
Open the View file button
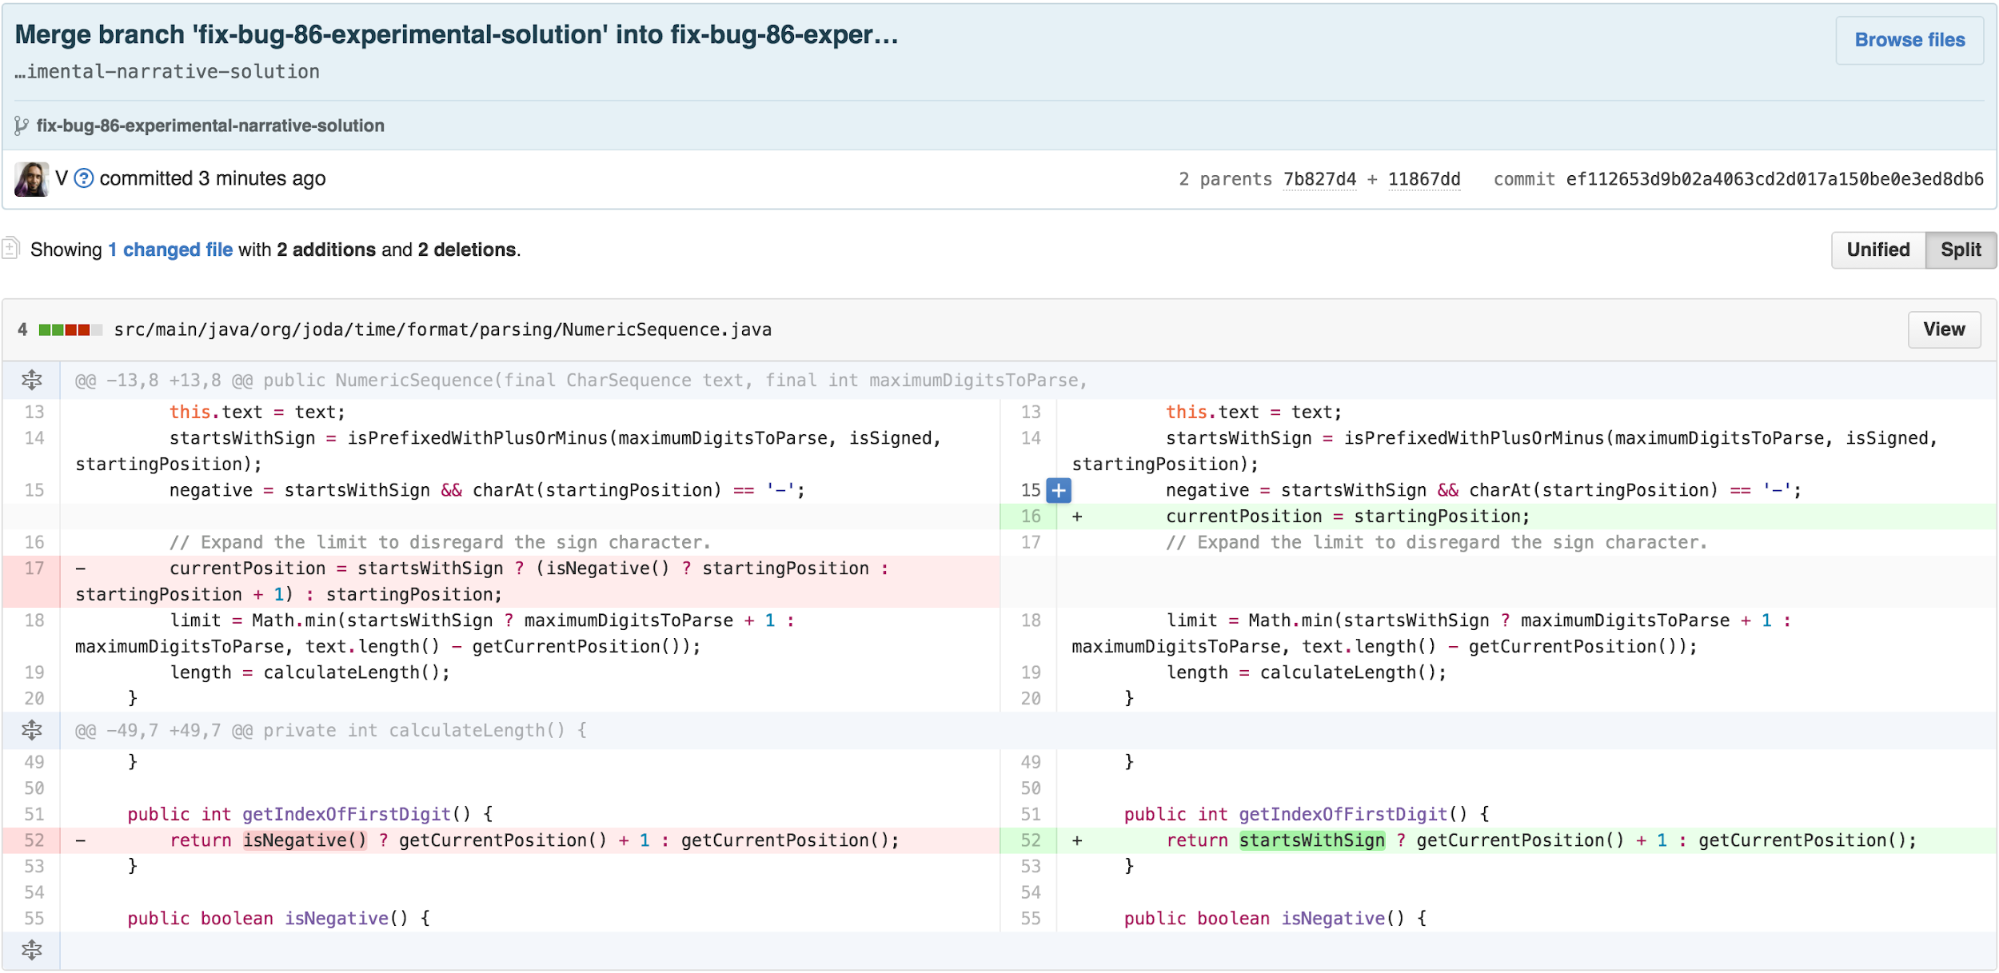coord(1944,329)
